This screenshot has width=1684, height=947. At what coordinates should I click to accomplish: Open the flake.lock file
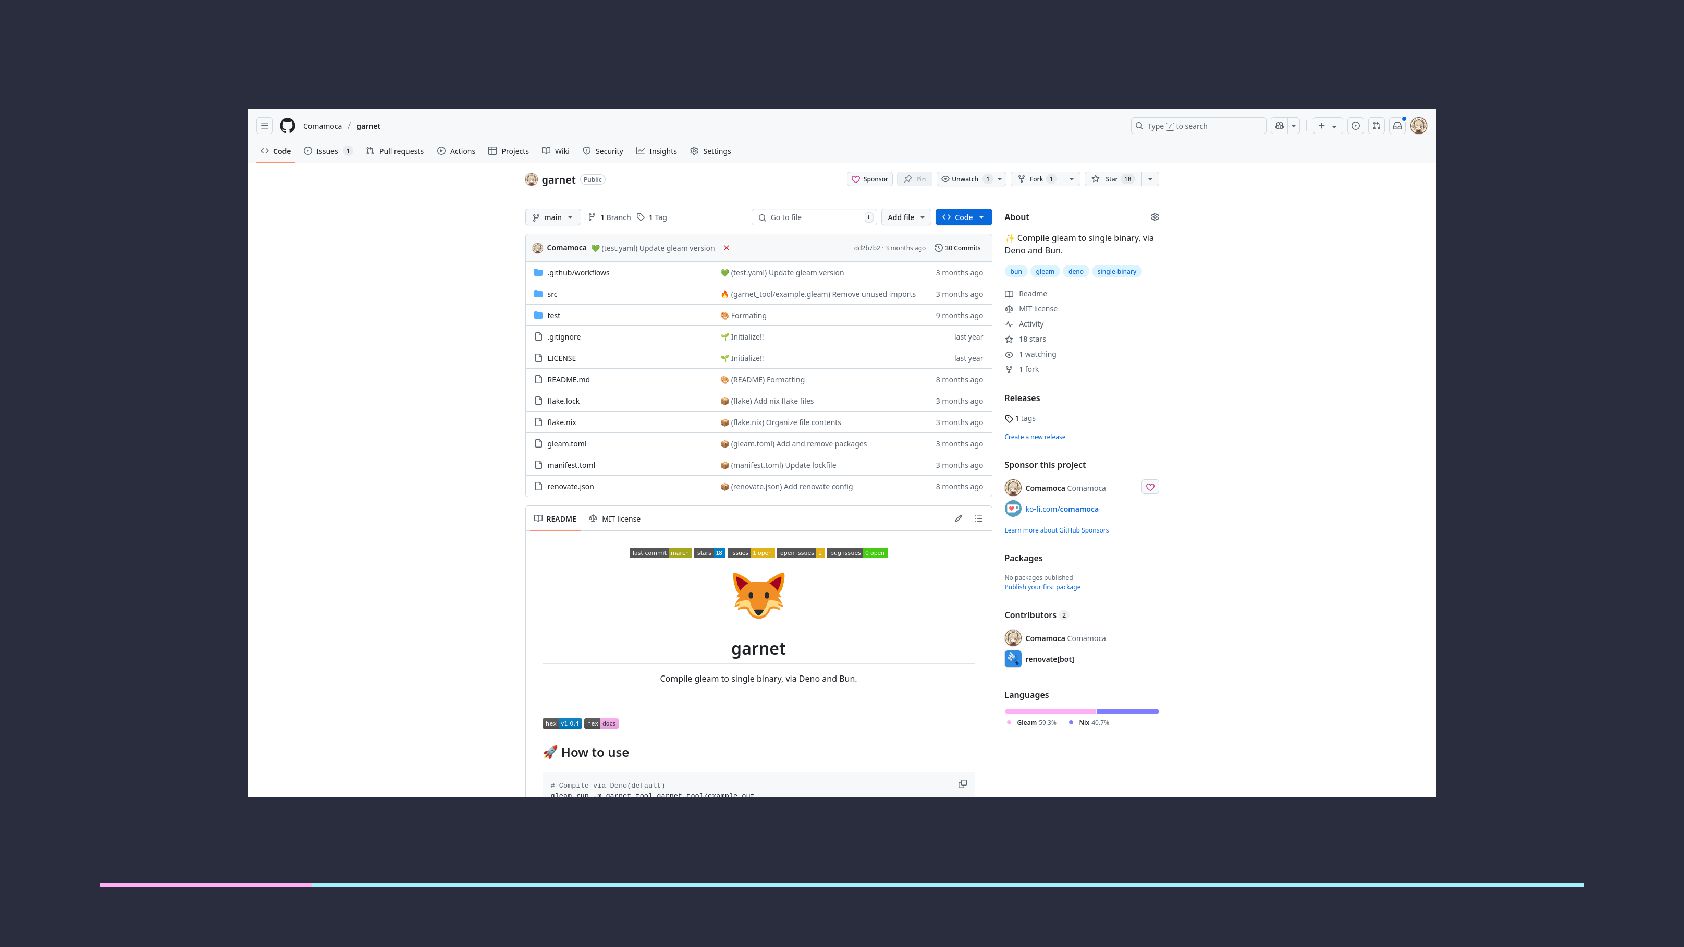[563, 401]
